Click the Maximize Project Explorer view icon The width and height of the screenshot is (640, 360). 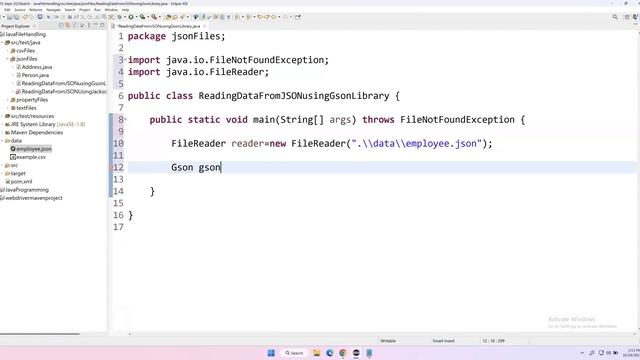point(102,26)
